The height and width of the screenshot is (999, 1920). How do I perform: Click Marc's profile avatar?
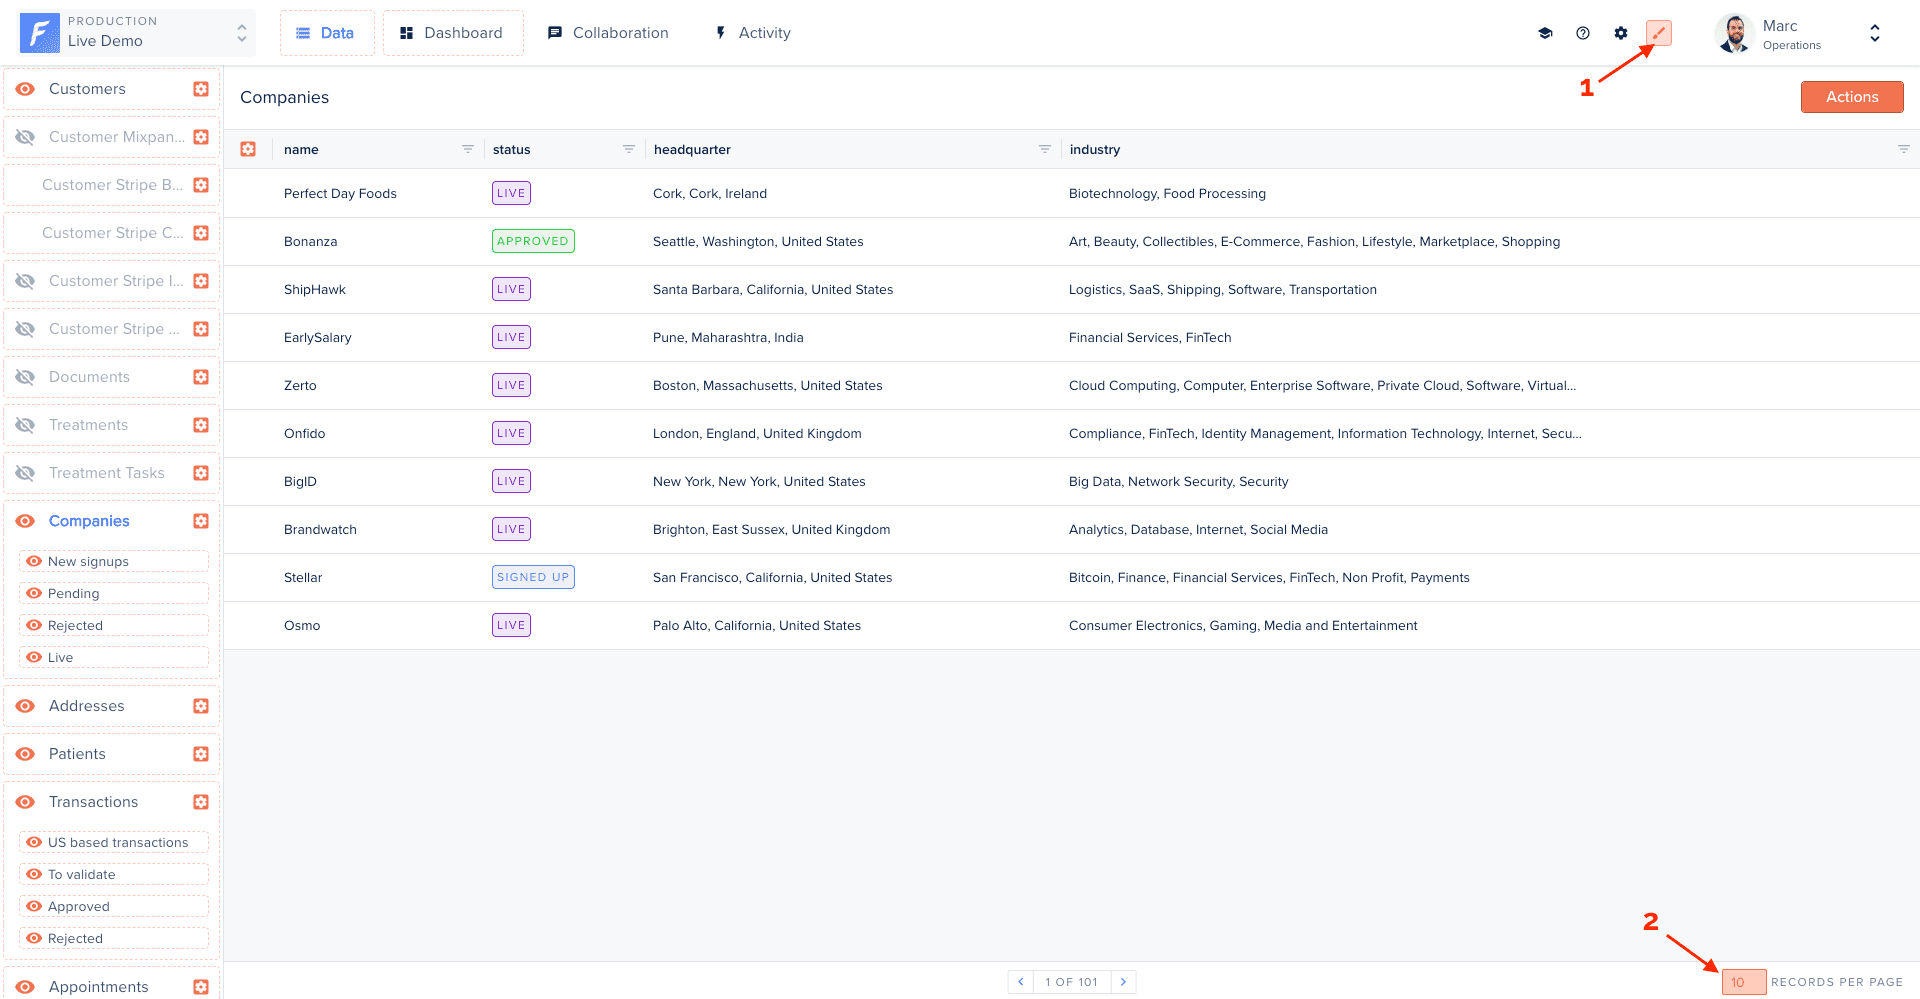1735,33
